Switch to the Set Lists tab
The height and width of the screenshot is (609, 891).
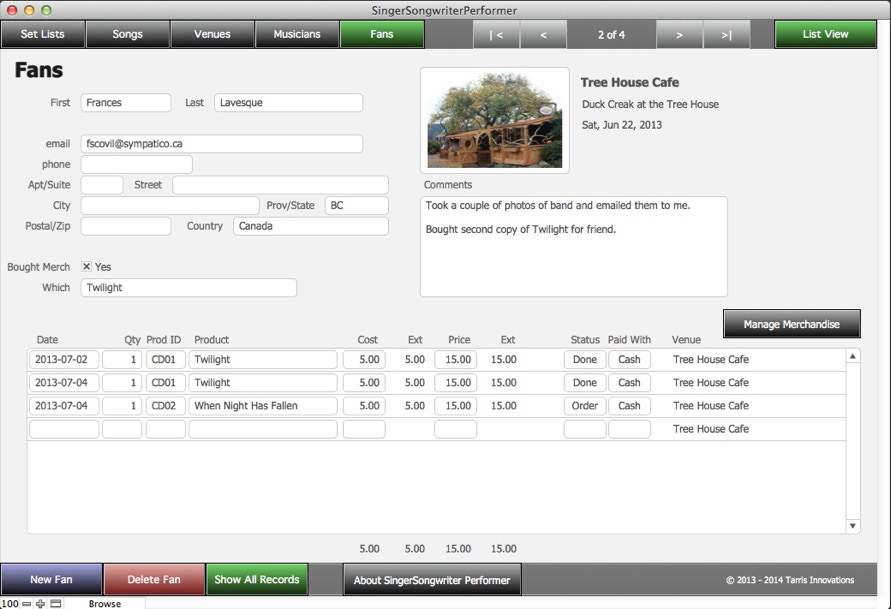[x=42, y=34]
